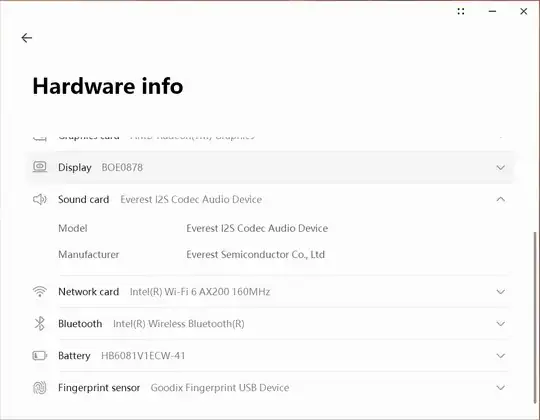Expand the Bluetooth row chevron

(x=501, y=324)
